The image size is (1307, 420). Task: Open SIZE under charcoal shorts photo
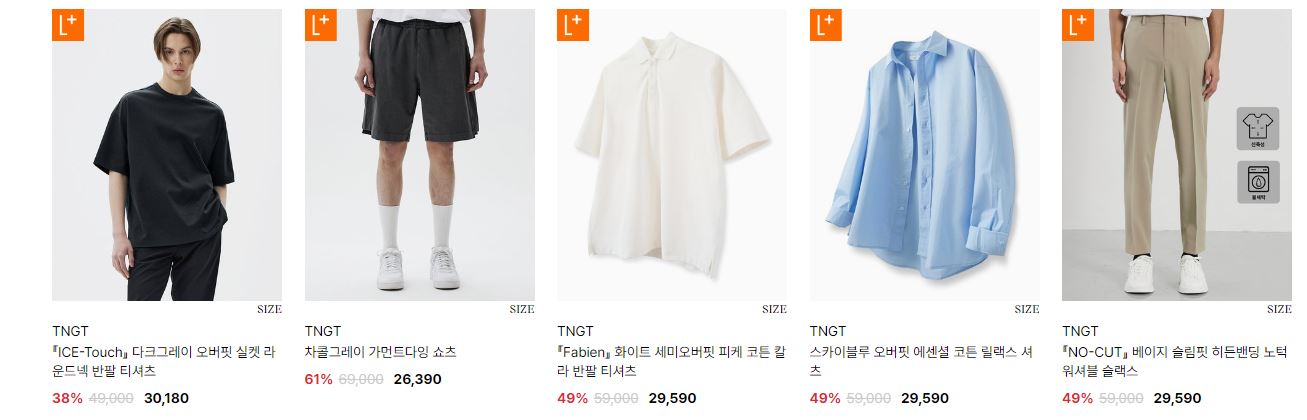pyautogui.click(x=522, y=309)
